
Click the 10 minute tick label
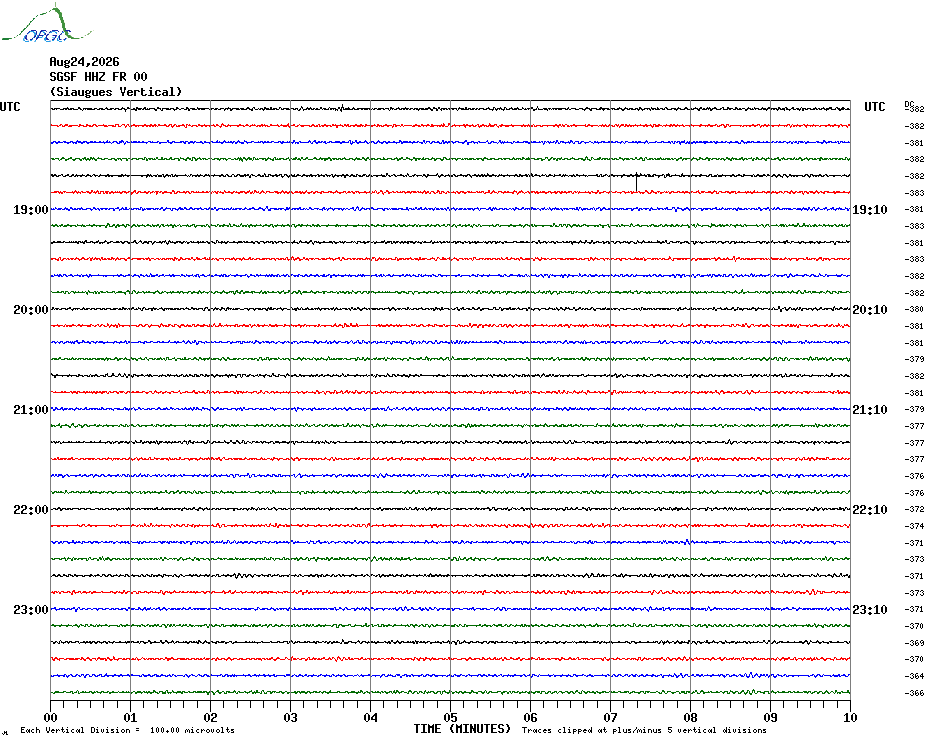pos(850,718)
